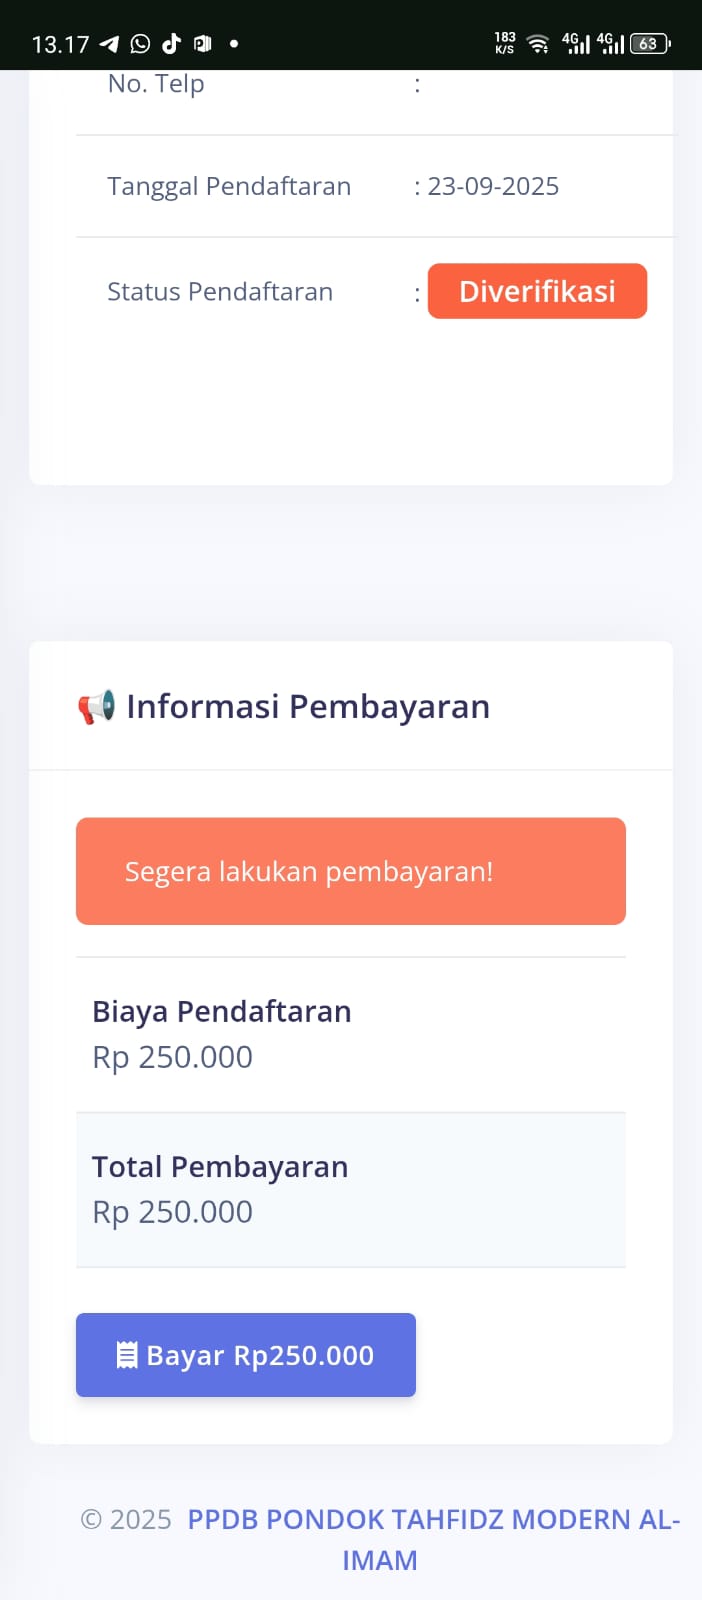Tap the megaphone icon beside Informasi Pembayaran
Viewport: 702px width, 1600px height.
click(96, 707)
